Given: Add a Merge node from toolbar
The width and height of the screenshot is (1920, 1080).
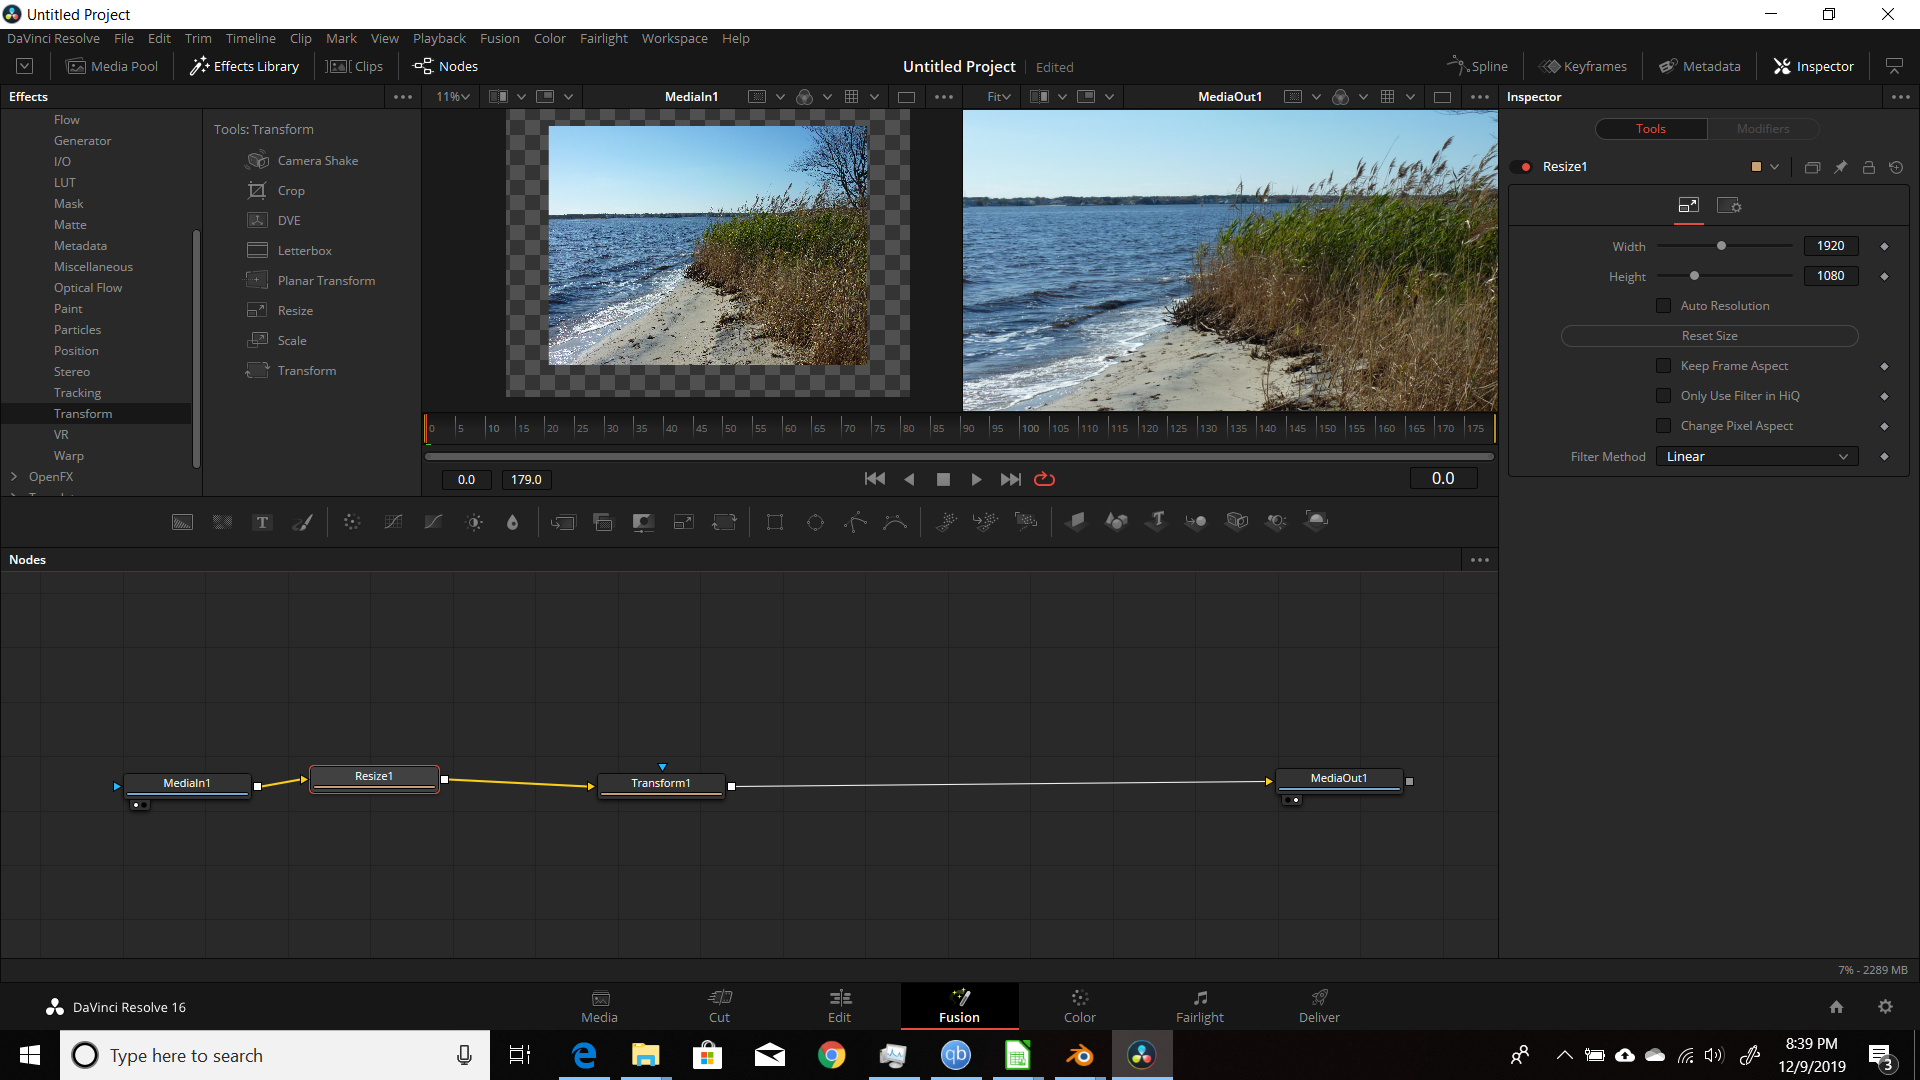Looking at the screenshot, I should (564, 522).
